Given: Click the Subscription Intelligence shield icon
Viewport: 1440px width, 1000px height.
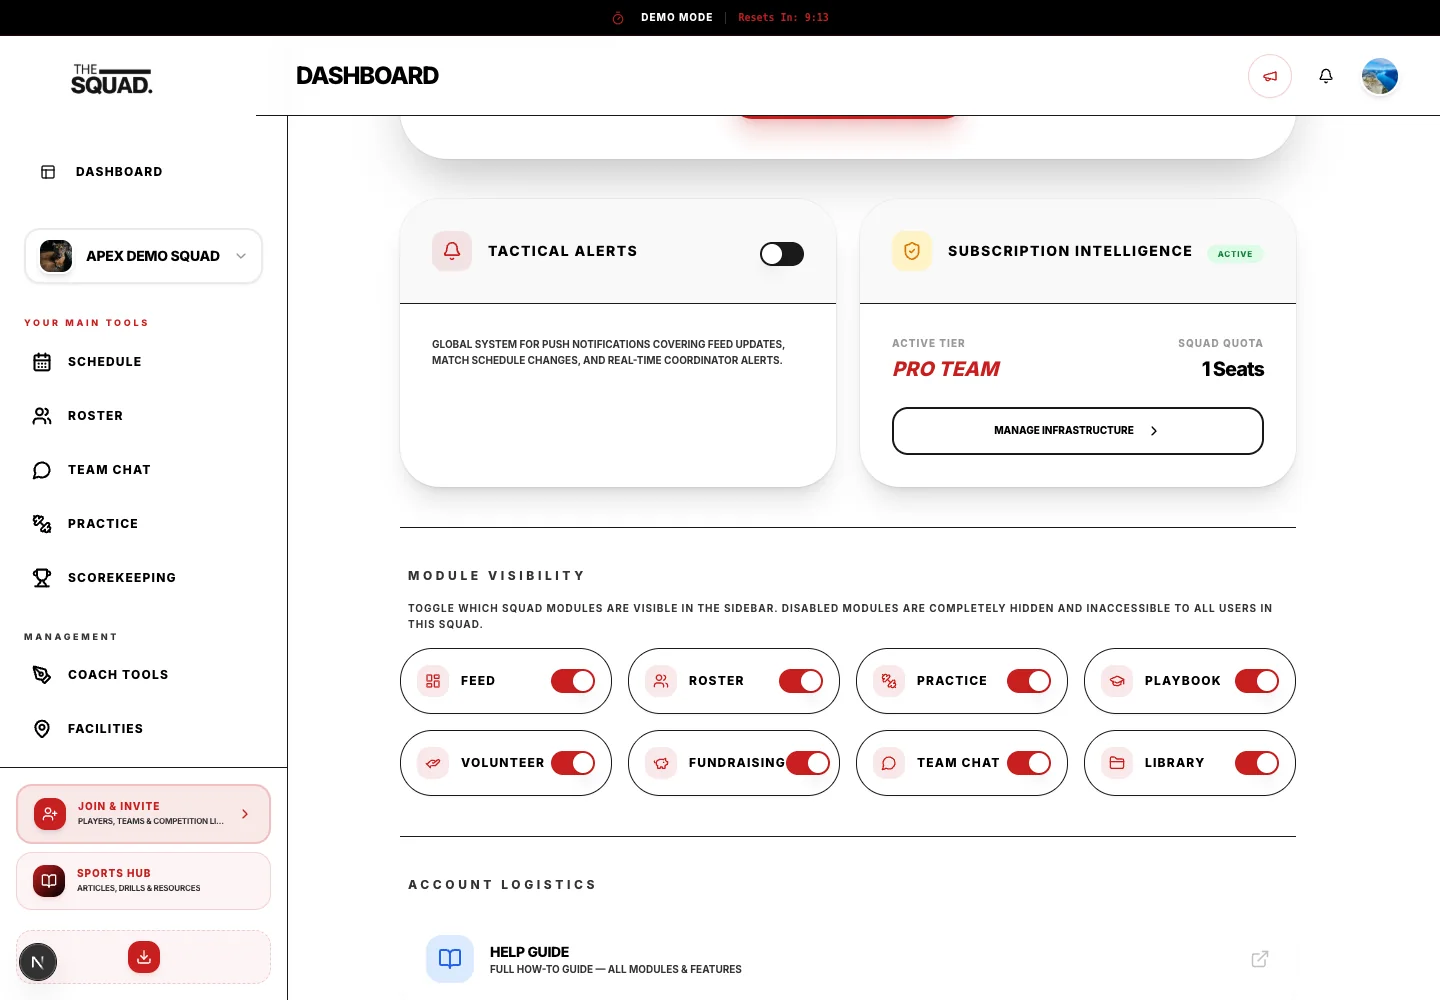Looking at the screenshot, I should [912, 251].
